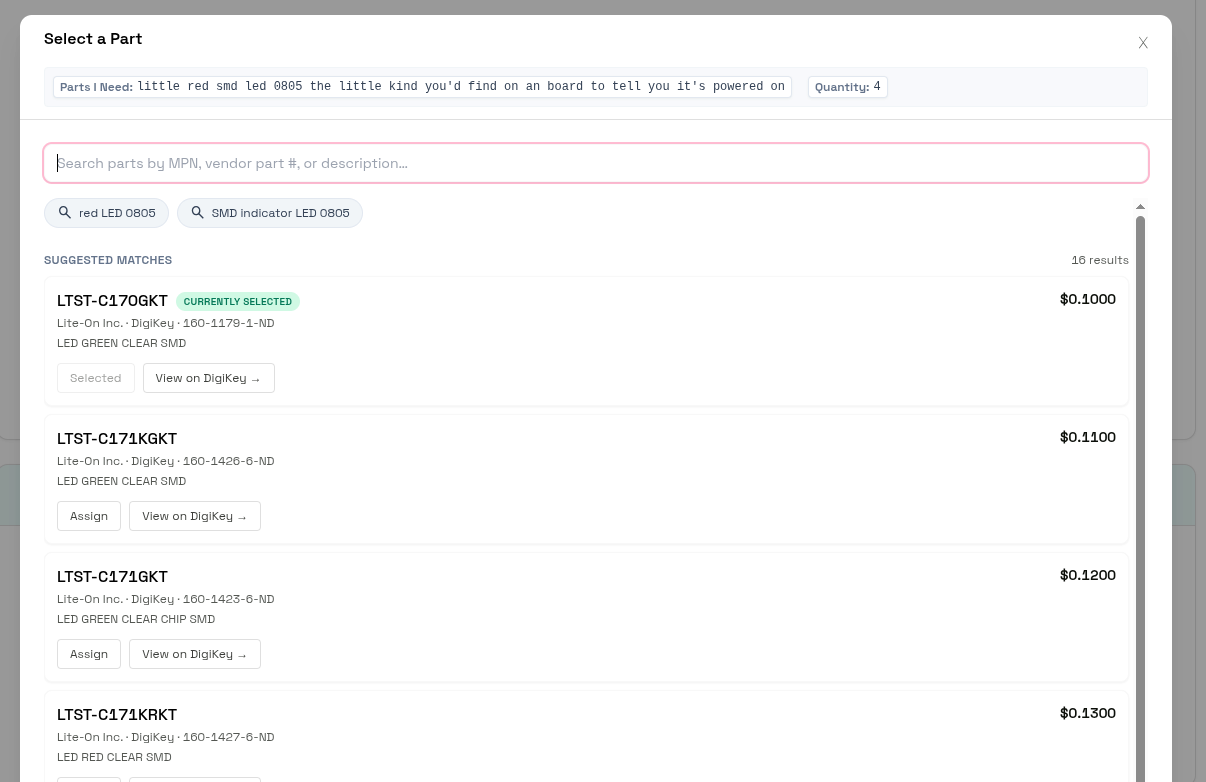The image size is (1206, 782).
Task: Click the Currently Selected badge
Action: click(238, 301)
